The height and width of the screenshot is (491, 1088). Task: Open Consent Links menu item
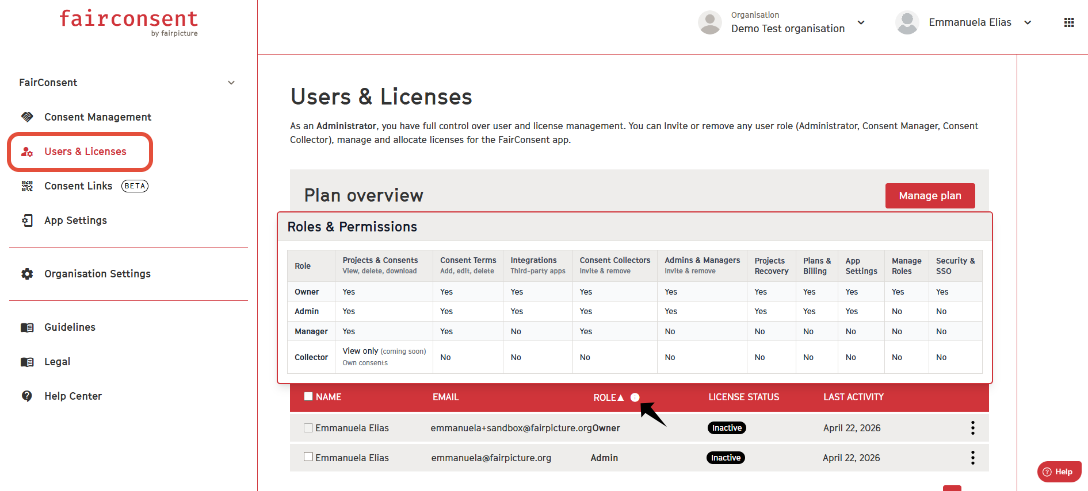(78, 186)
